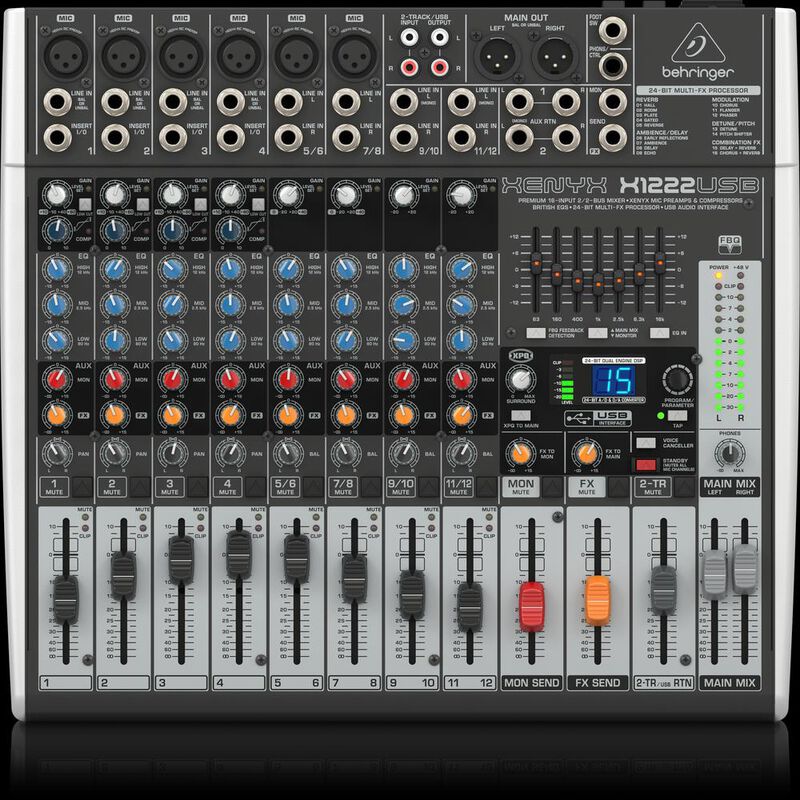Click the 2-Track OUTPUT right red RCA jack
Screen dimensions: 800x800
pyautogui.click(x=439, y=67)
